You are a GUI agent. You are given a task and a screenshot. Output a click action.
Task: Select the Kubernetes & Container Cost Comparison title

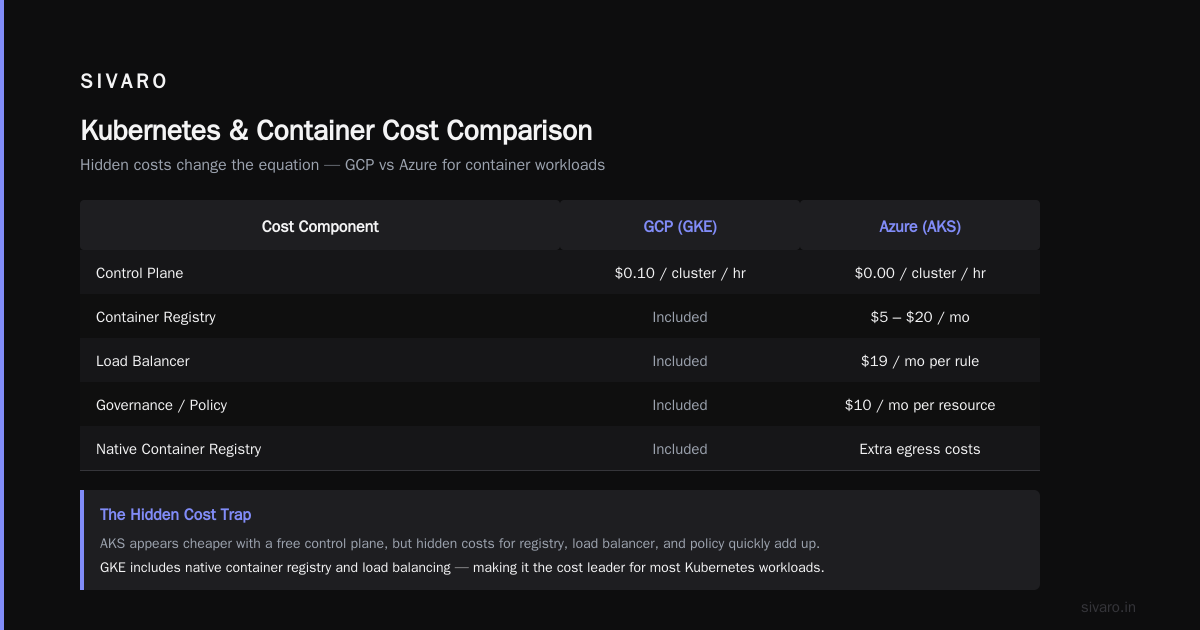(x=336, y=131)
